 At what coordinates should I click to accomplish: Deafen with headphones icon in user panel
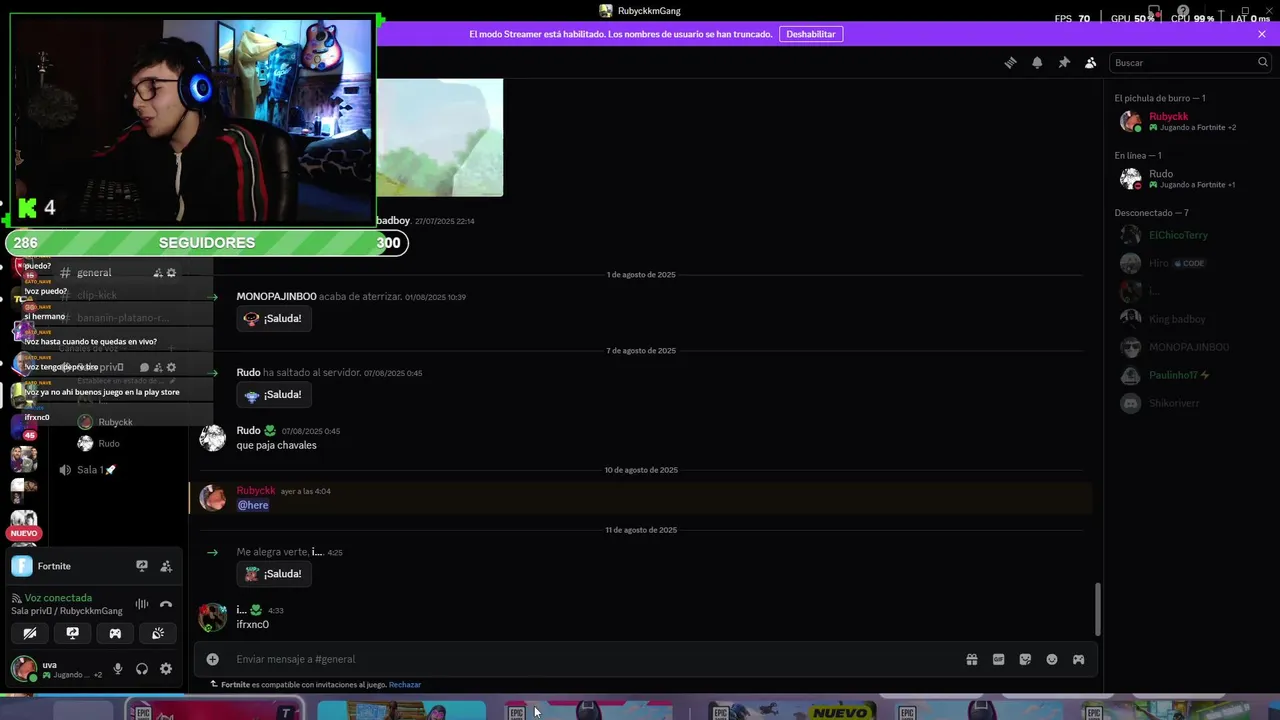tap(142, 669)
